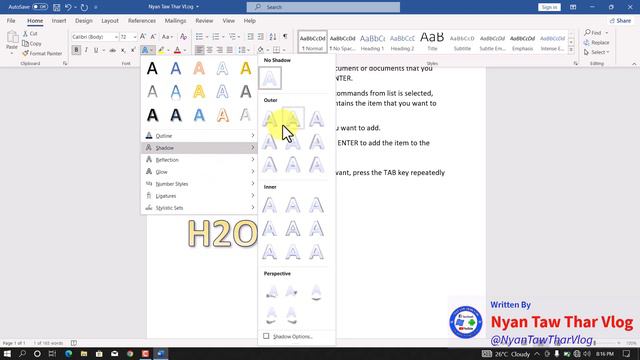640x360 pixels.
Task: Undo the last action
Action: 68,7
